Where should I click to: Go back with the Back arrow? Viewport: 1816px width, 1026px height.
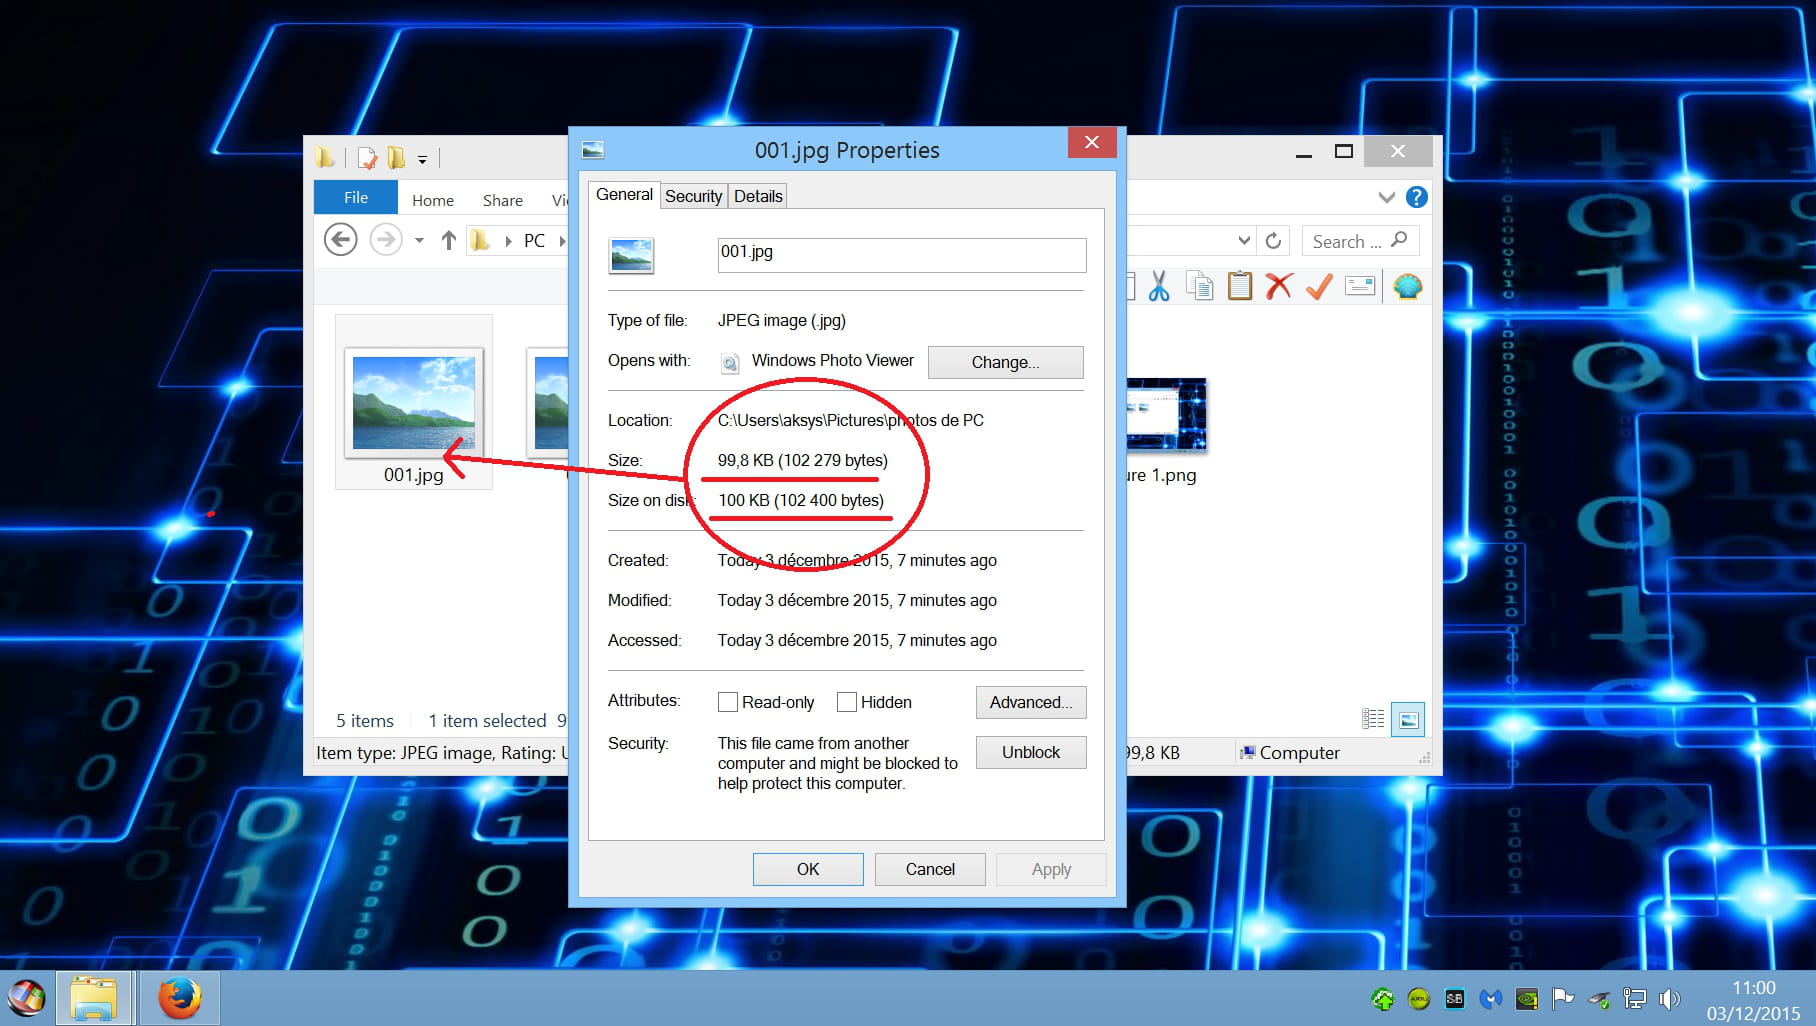pyautogui.click(x=341, y=240)
